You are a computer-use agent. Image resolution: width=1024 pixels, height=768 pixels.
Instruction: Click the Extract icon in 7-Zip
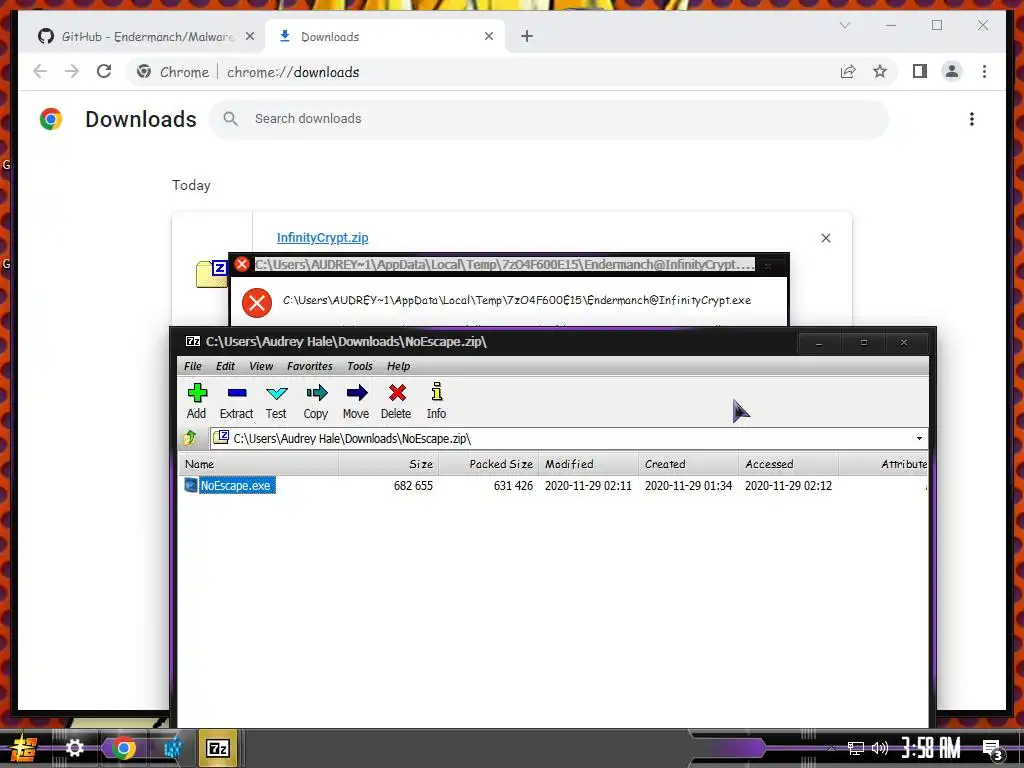pos(236,393)
